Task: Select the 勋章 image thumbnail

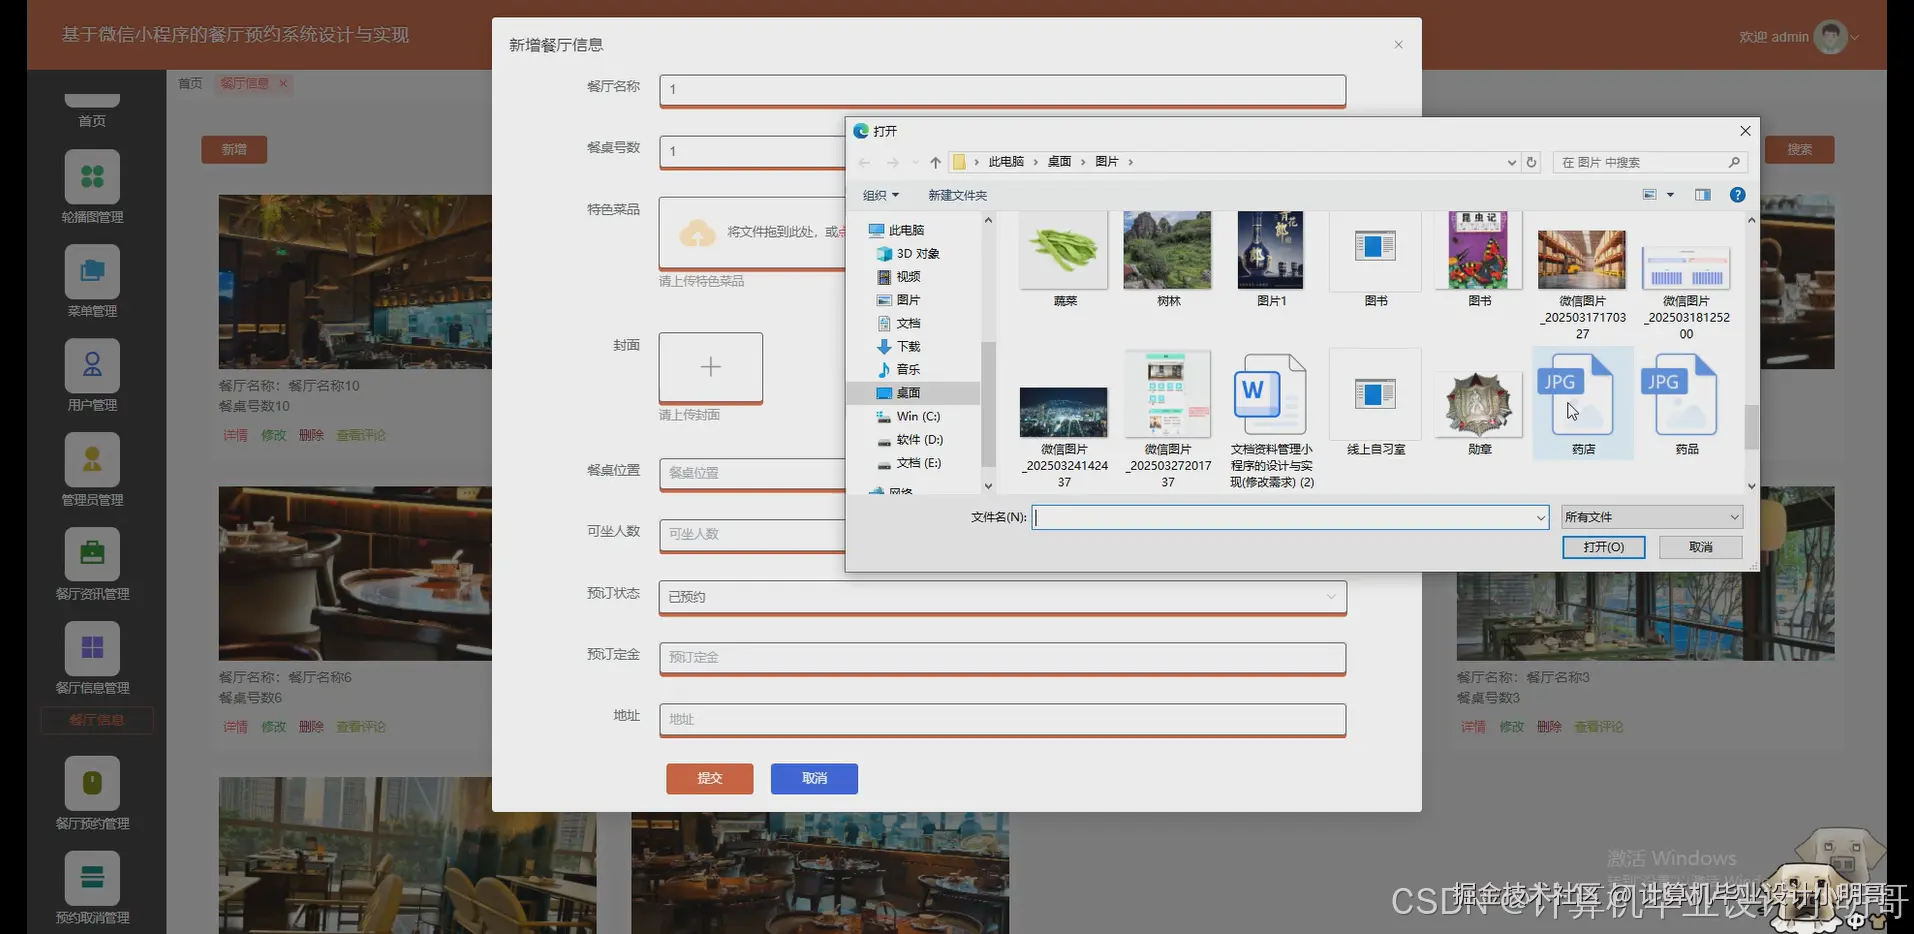Action: tap(1480, 404)
